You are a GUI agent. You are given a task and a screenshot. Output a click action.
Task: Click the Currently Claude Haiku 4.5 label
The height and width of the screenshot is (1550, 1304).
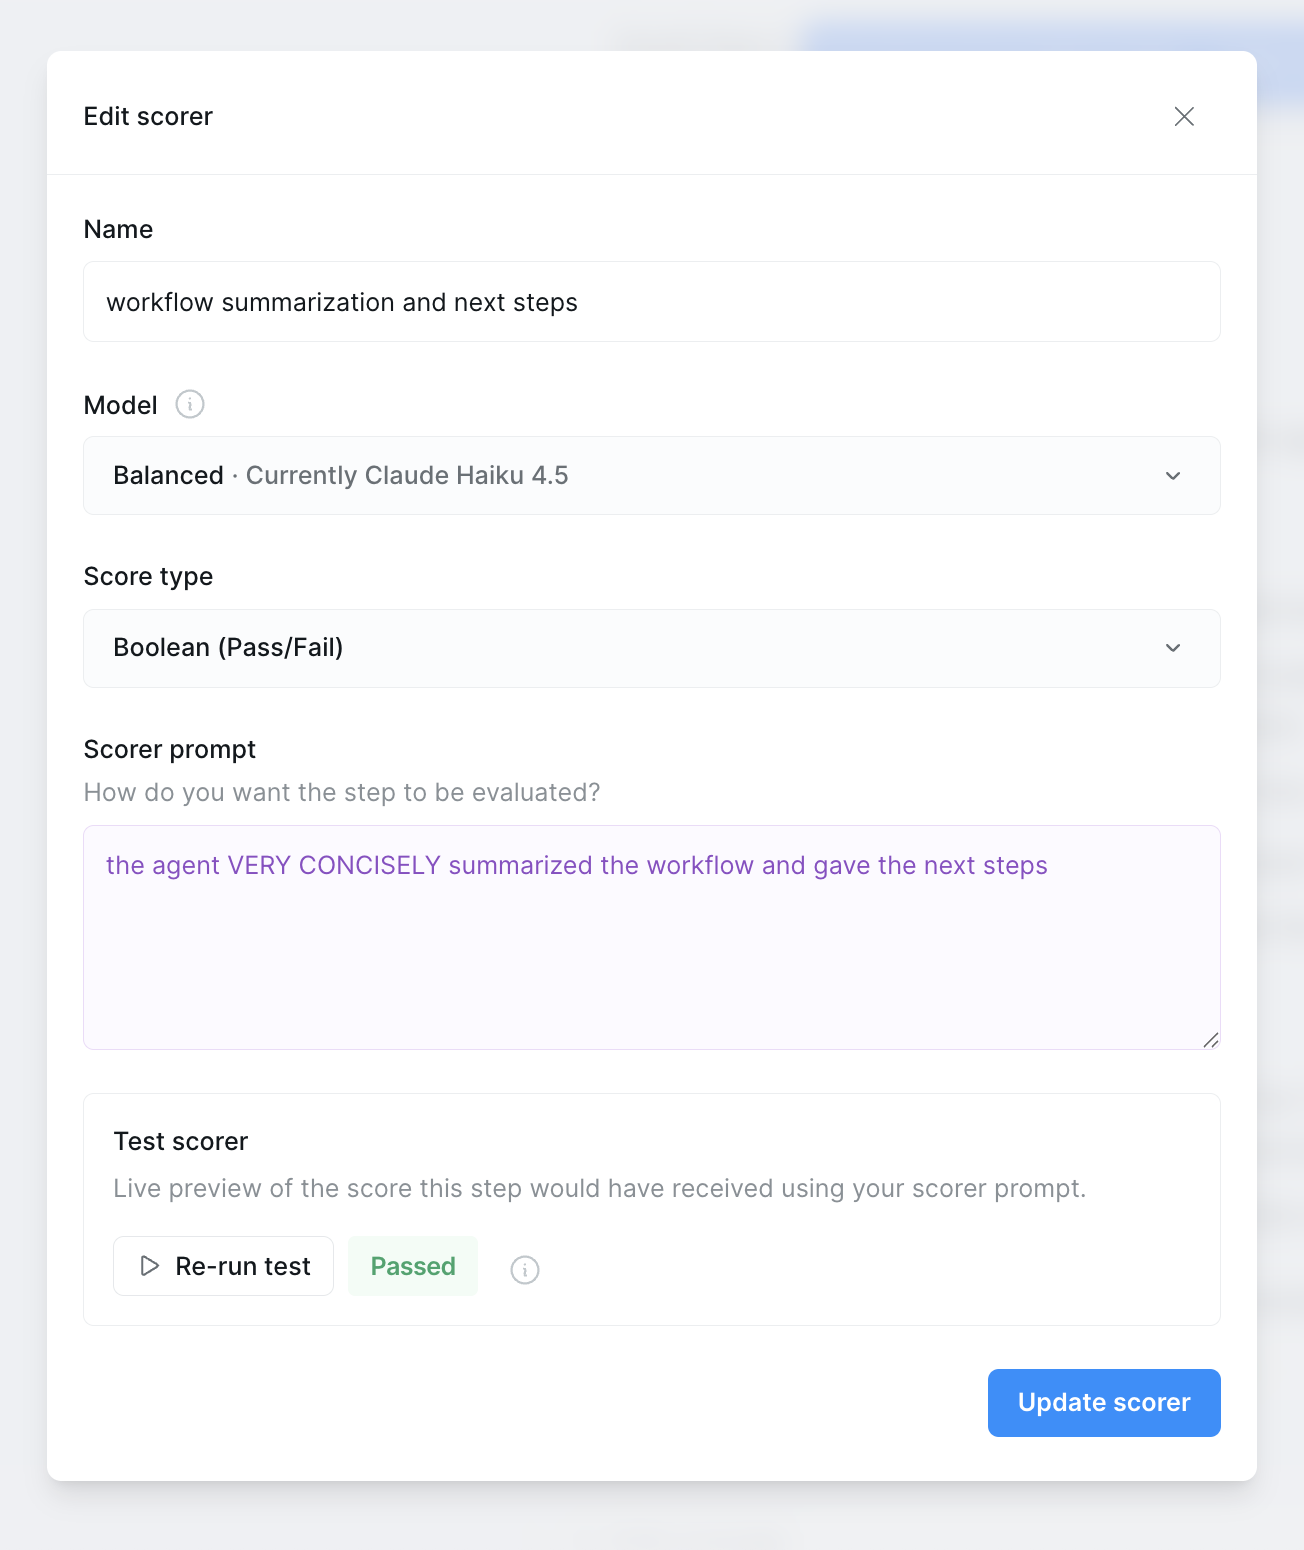click(406, 476)
